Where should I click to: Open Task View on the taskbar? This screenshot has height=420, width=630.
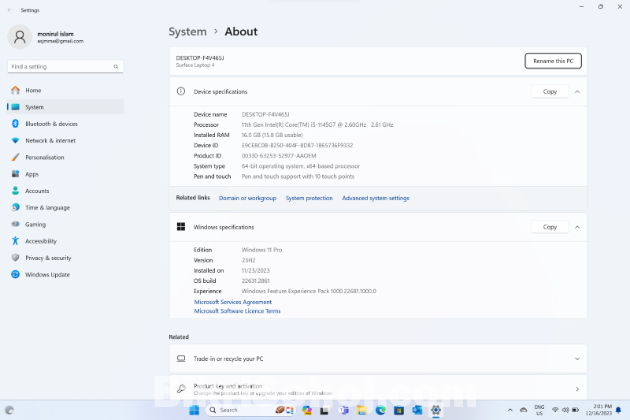[324, 410]
